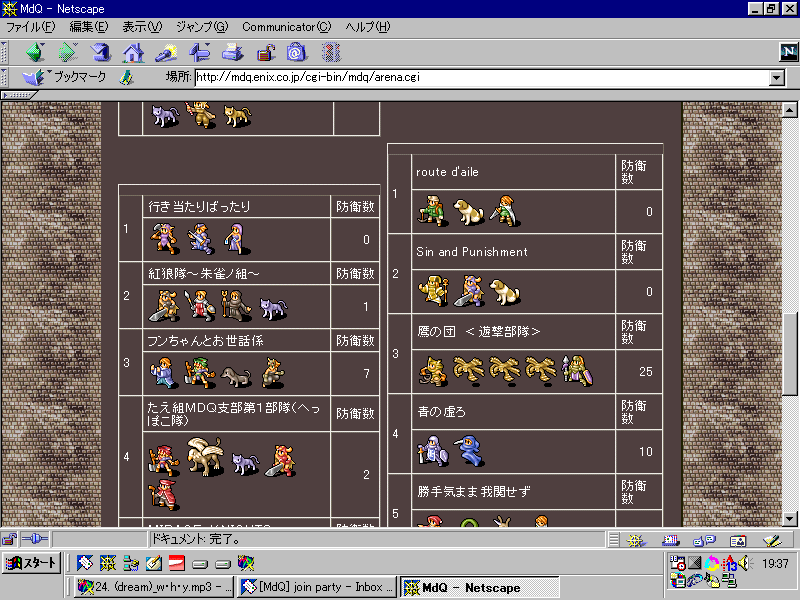Viewport: 800px width, 600px height.
Task: Click the 紅狼隊～朱雀ノ組～ party name
Action: (204, 273)
